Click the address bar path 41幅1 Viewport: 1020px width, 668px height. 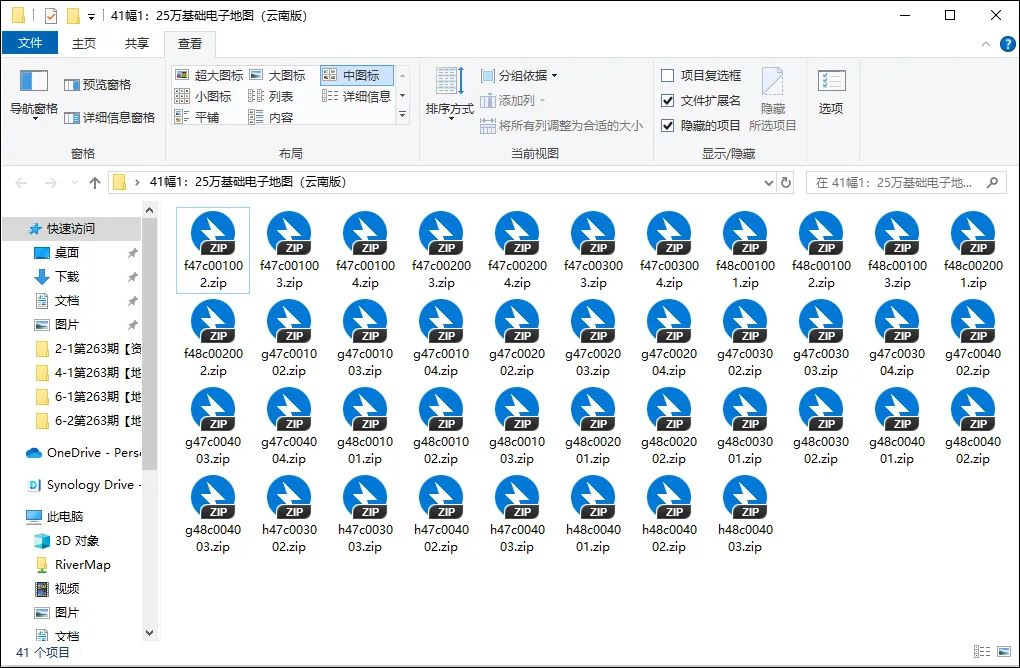tap(248, 182)
